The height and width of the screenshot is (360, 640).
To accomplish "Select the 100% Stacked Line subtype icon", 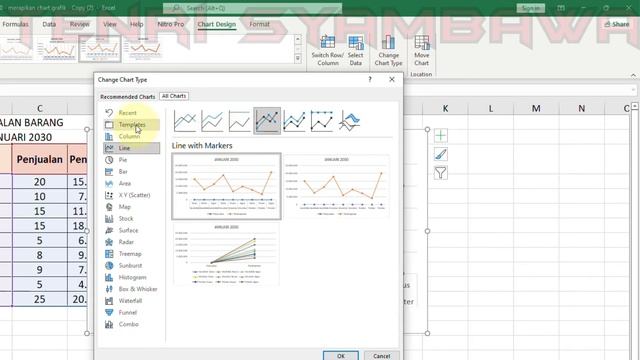I will click(x=240, y=121).
